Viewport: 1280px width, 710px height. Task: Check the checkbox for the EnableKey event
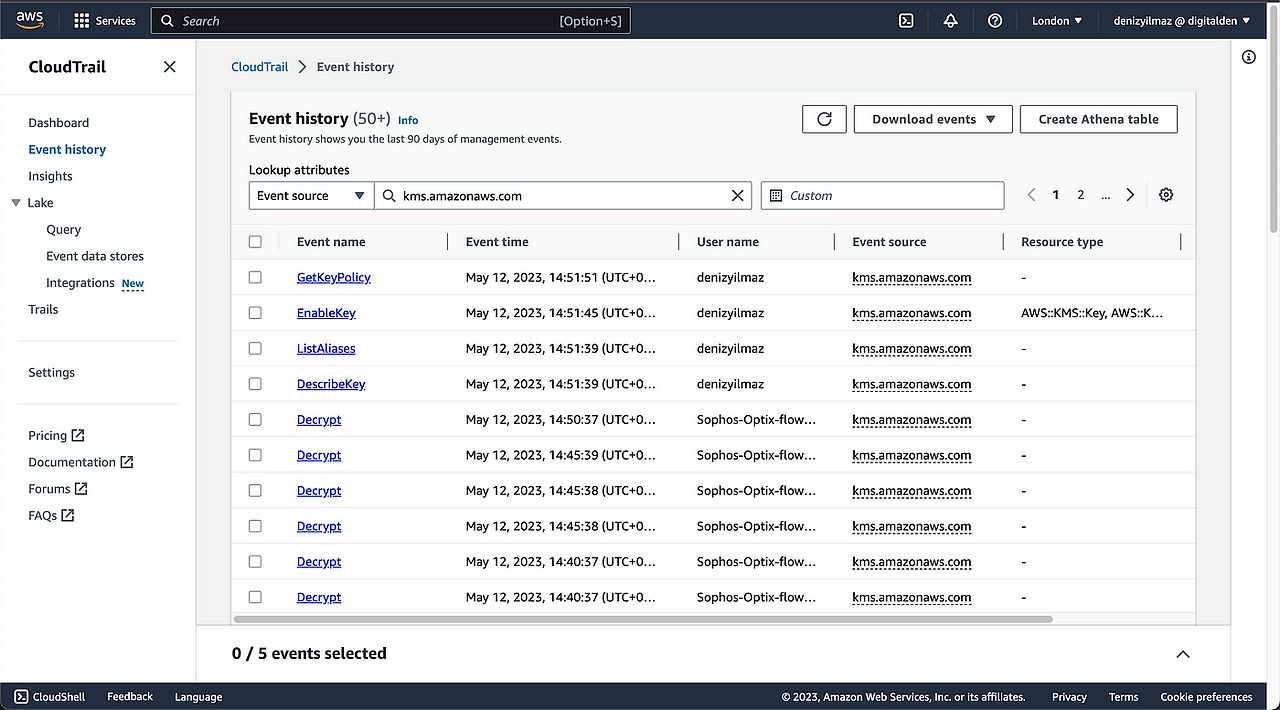[255, 312]
